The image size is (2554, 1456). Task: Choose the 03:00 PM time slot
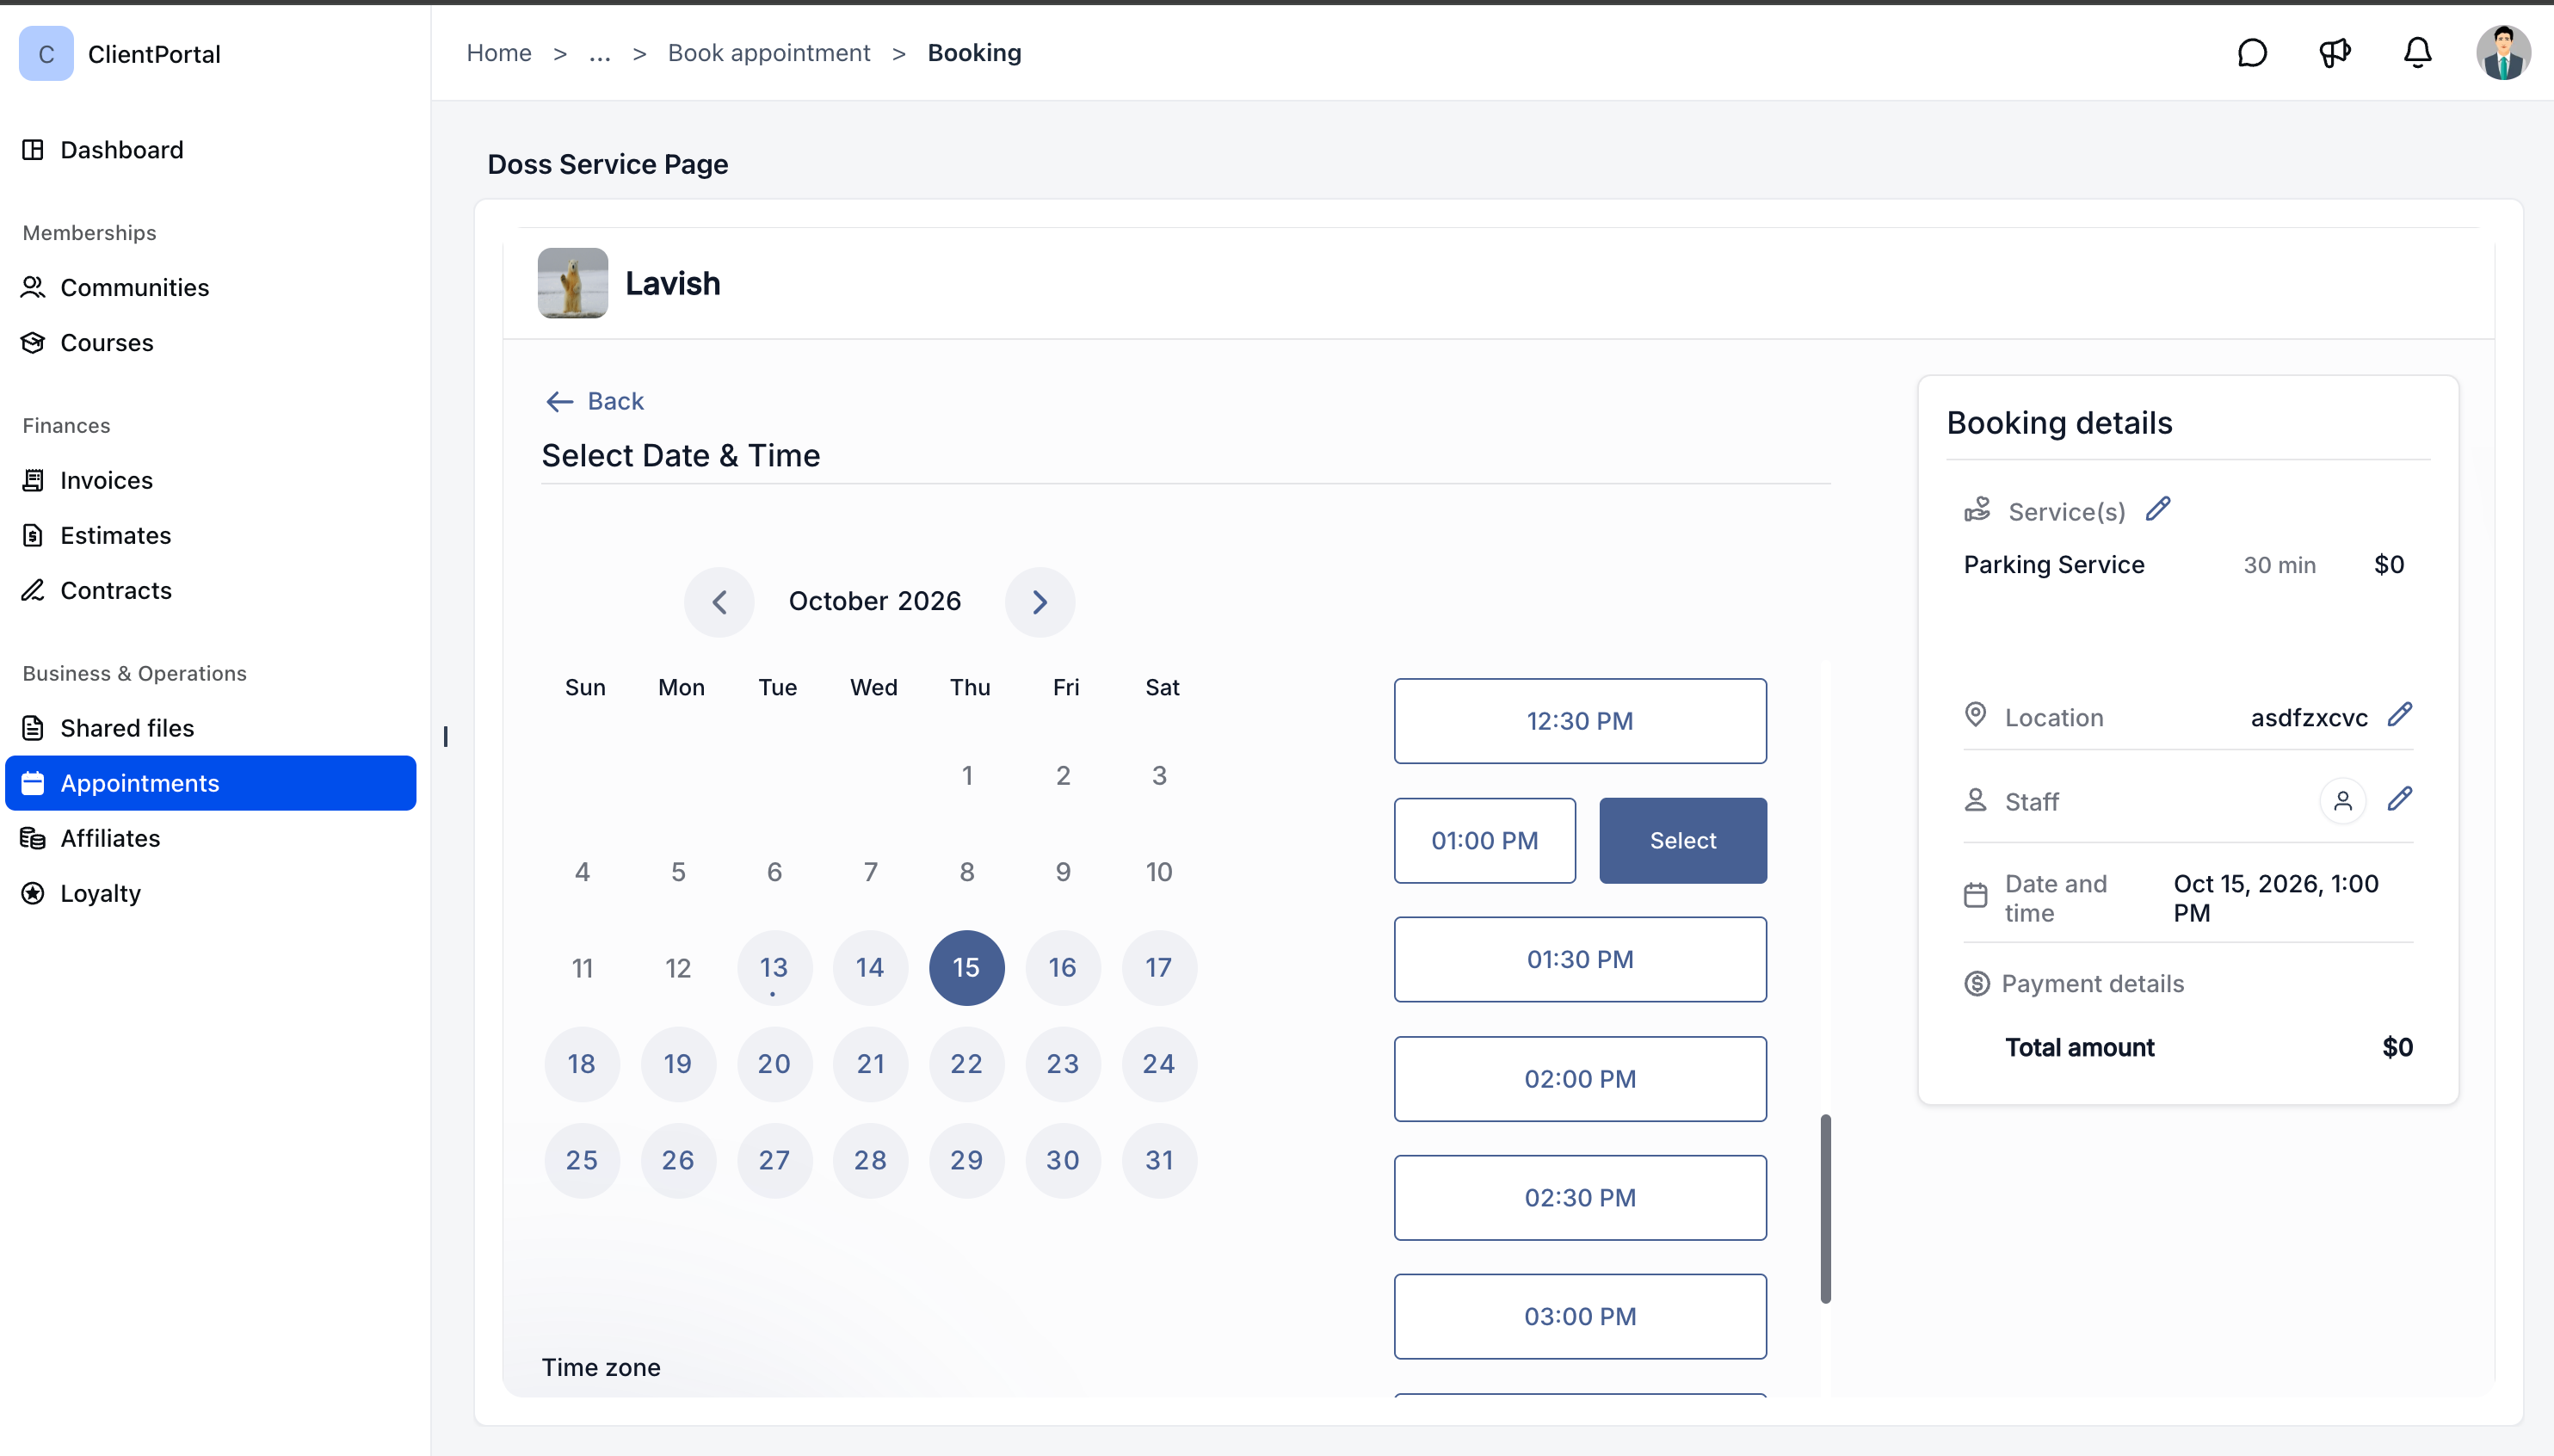pyautogui.click(x=1580, y=1317)
